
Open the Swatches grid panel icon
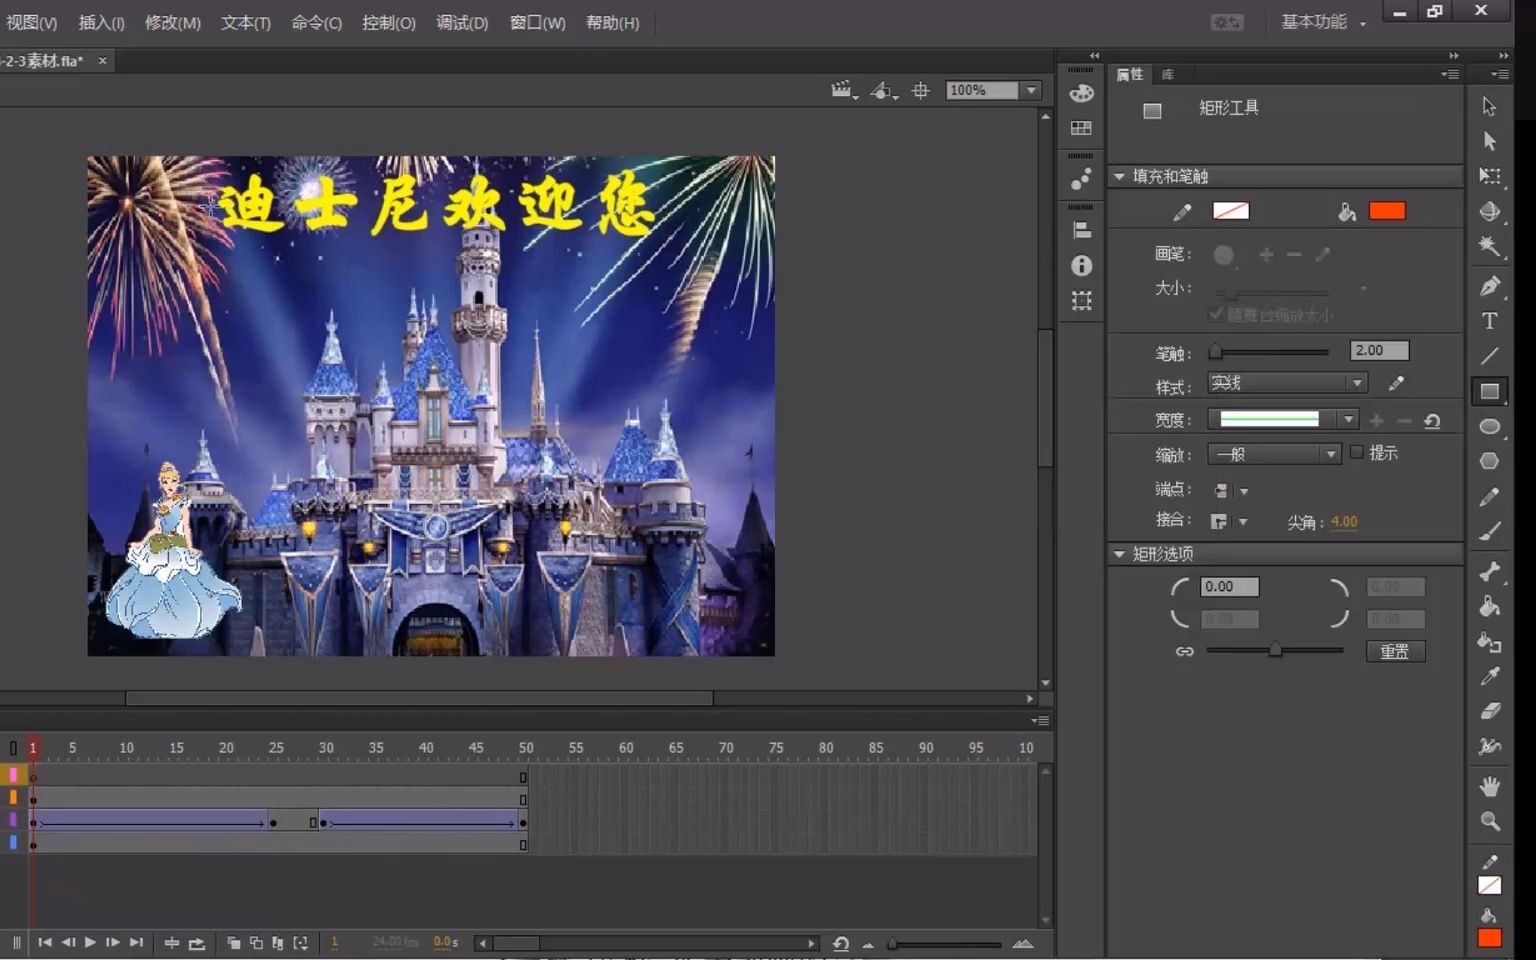(x=1081, y=128)
